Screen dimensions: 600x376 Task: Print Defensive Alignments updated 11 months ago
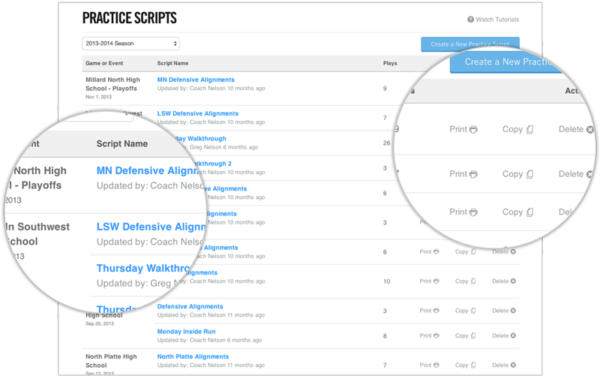(429, 311)
